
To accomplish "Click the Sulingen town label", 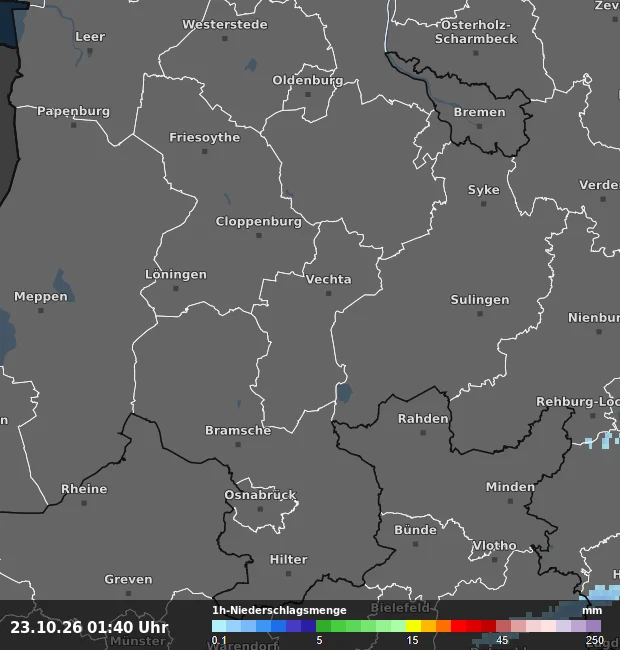I will tap(480, 300).
